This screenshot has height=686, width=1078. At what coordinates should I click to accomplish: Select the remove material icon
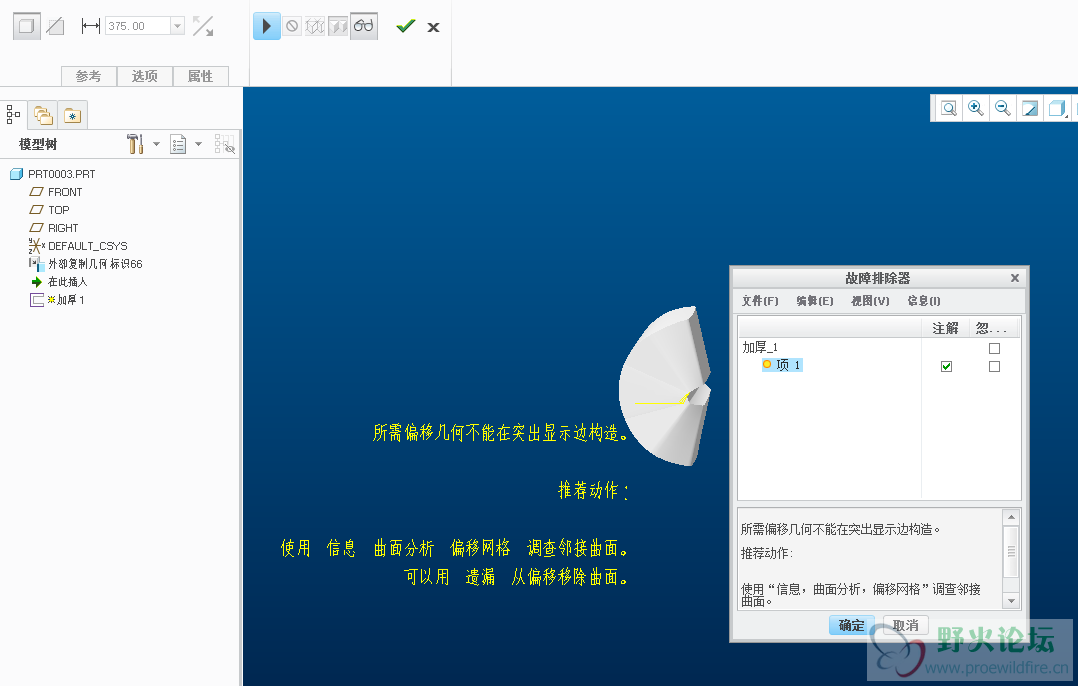55,26
